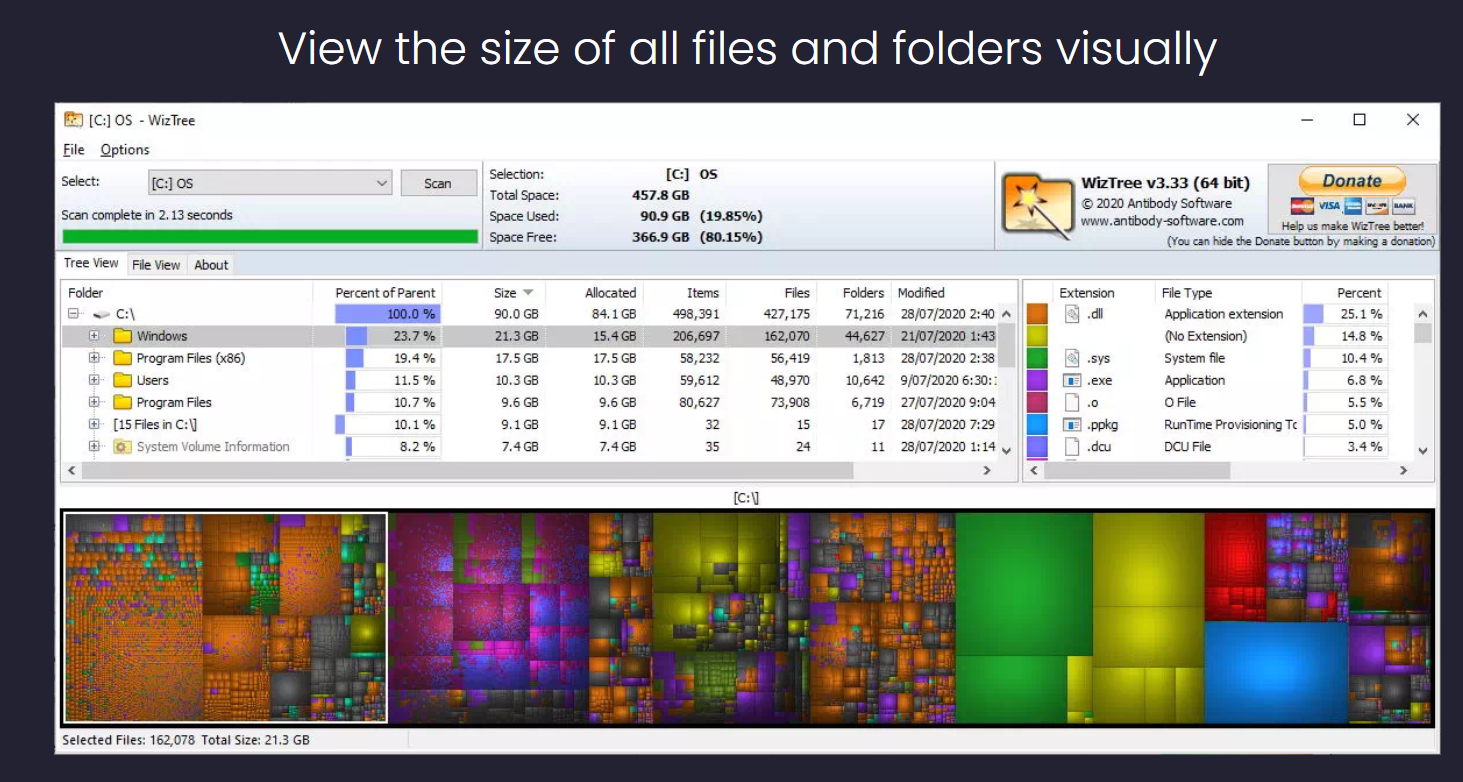This screenshot has width=1463, height=782.
Task: Open the Options menu
Action: pos(125,150)
